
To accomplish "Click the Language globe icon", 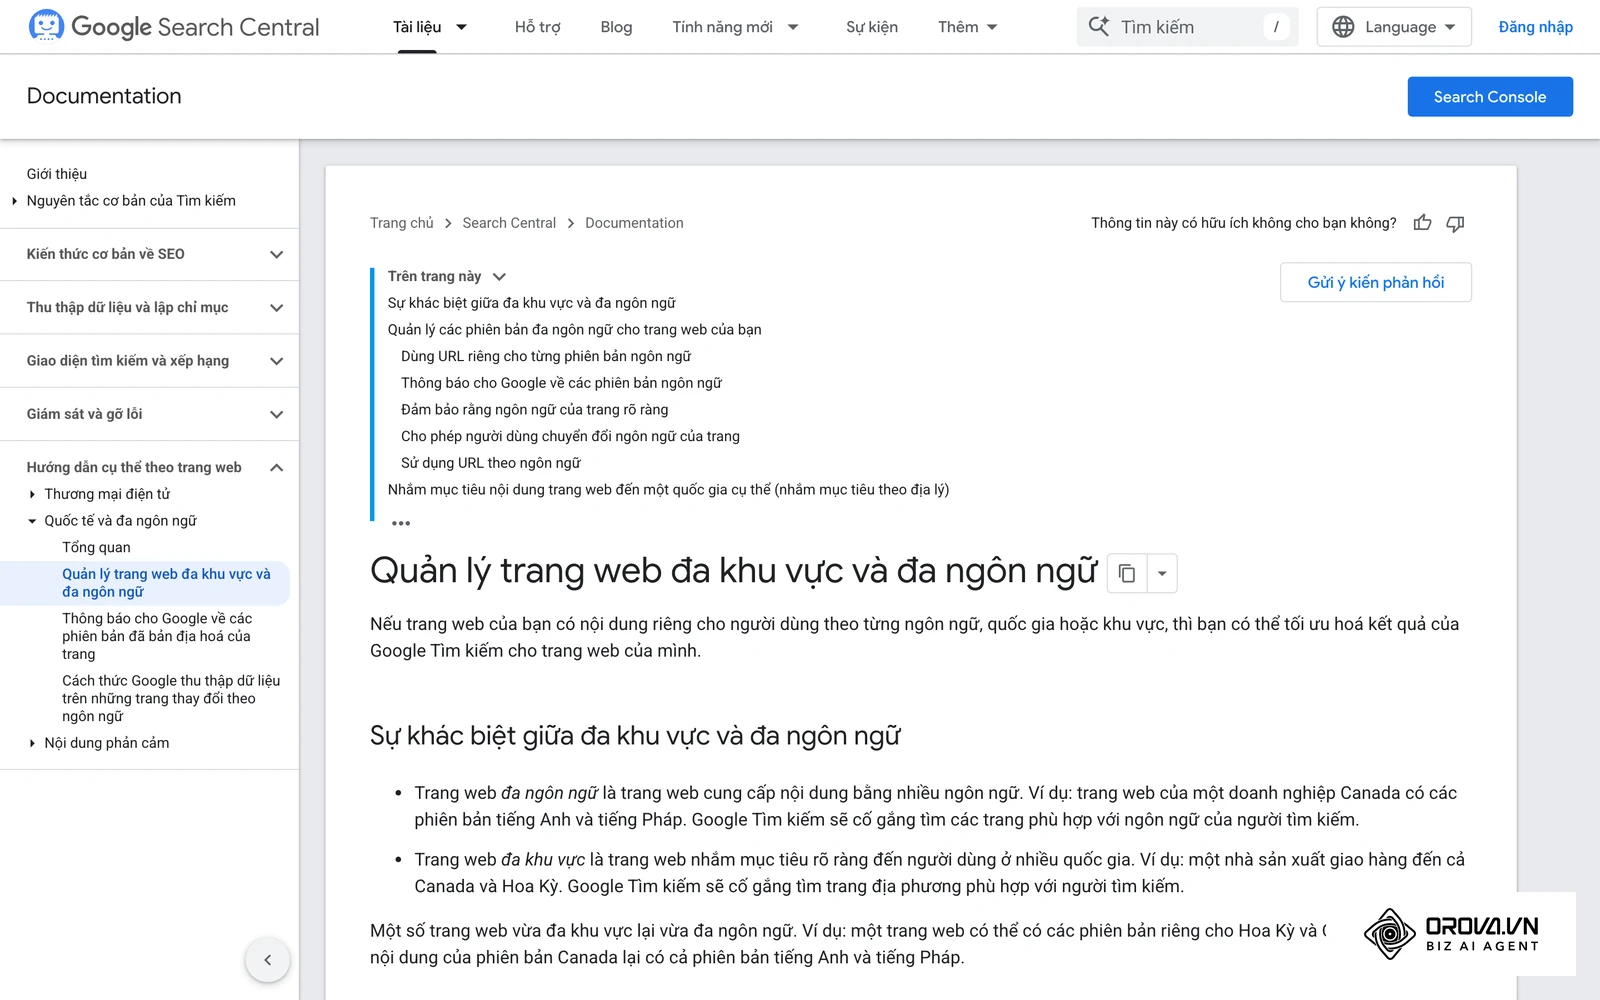I will (x=1343, y=27).
